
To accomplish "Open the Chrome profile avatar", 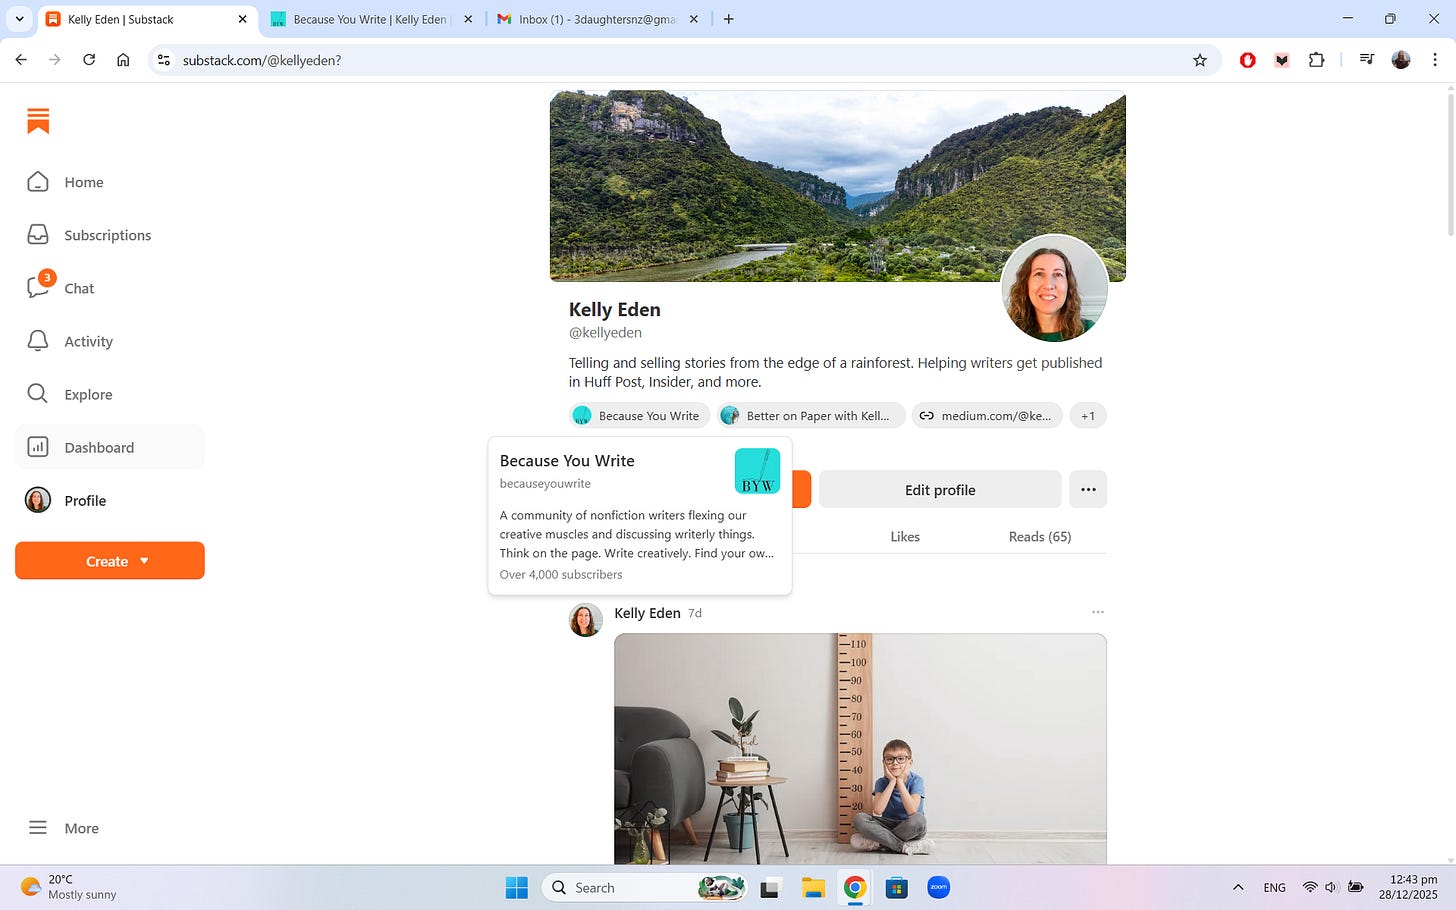I will pyautogui.click(x=1401, y=60).
